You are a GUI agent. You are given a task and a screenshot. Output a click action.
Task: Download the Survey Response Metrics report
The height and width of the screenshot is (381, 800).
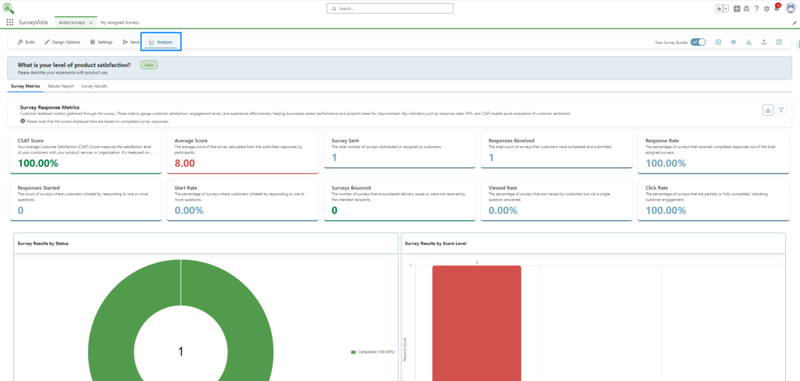[x=768, y=110]
